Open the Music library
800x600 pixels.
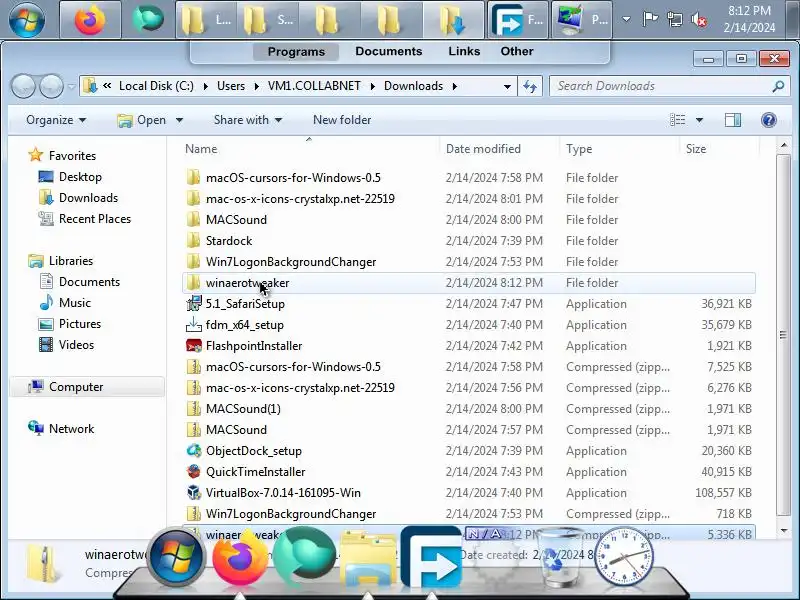click(65, 303)
